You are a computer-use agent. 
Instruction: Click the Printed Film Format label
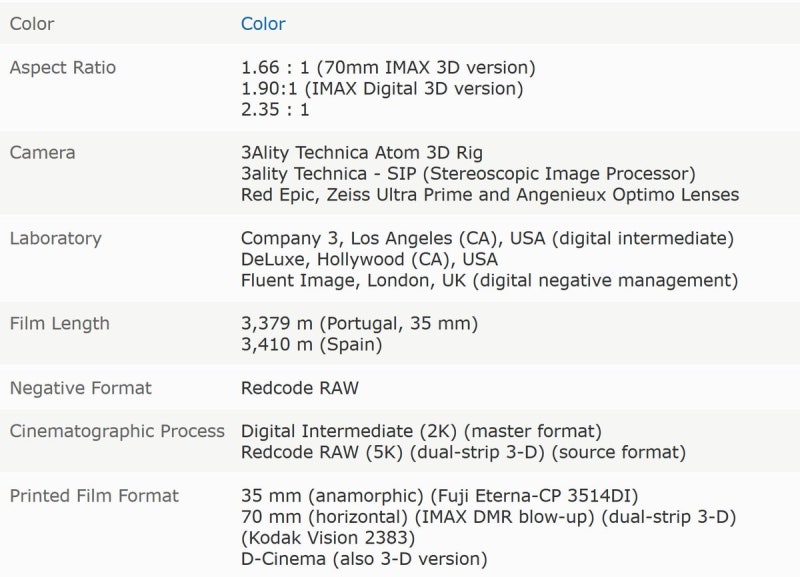tap(94, 496)
